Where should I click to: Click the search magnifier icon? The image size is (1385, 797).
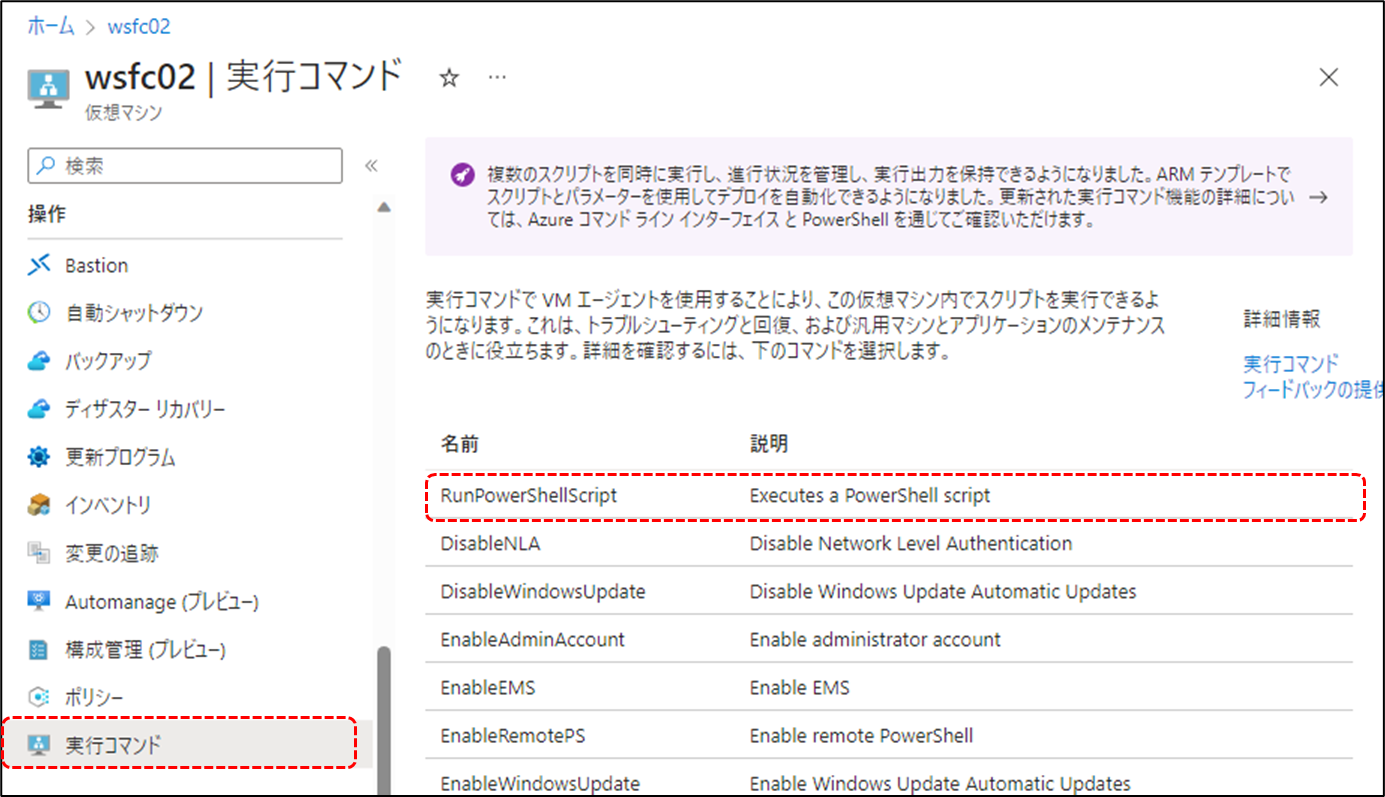coord(46,166)
